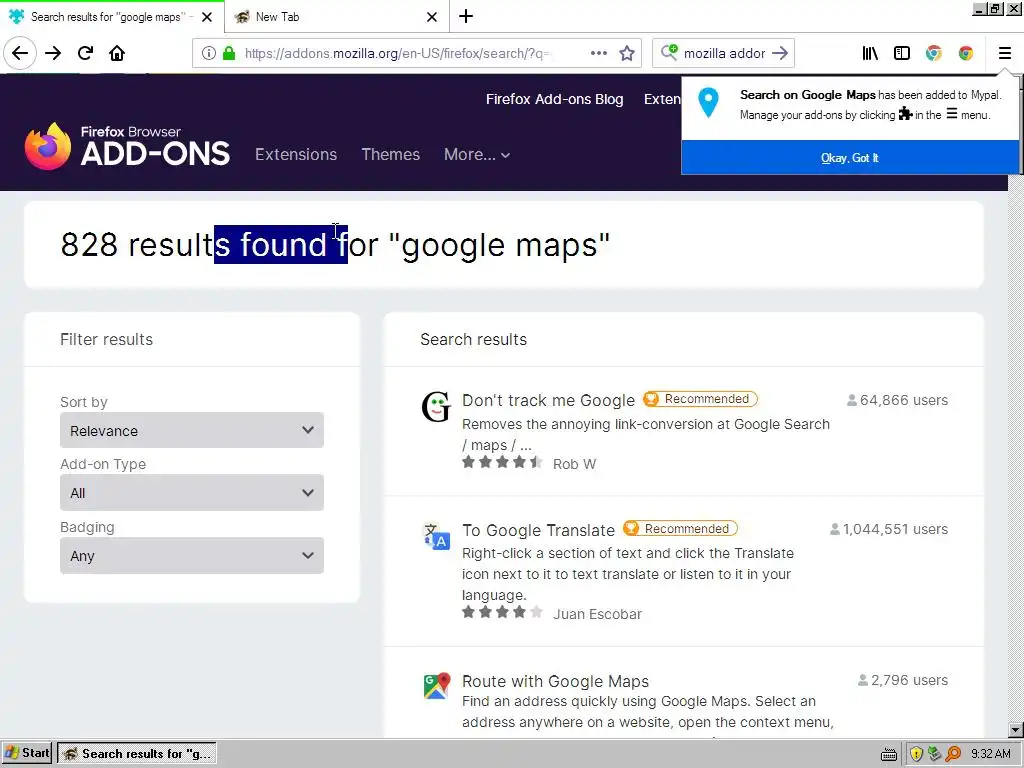The image size is (1024, 768).
Task: Go forward using the forward arrow
Action: coord(53,53)
